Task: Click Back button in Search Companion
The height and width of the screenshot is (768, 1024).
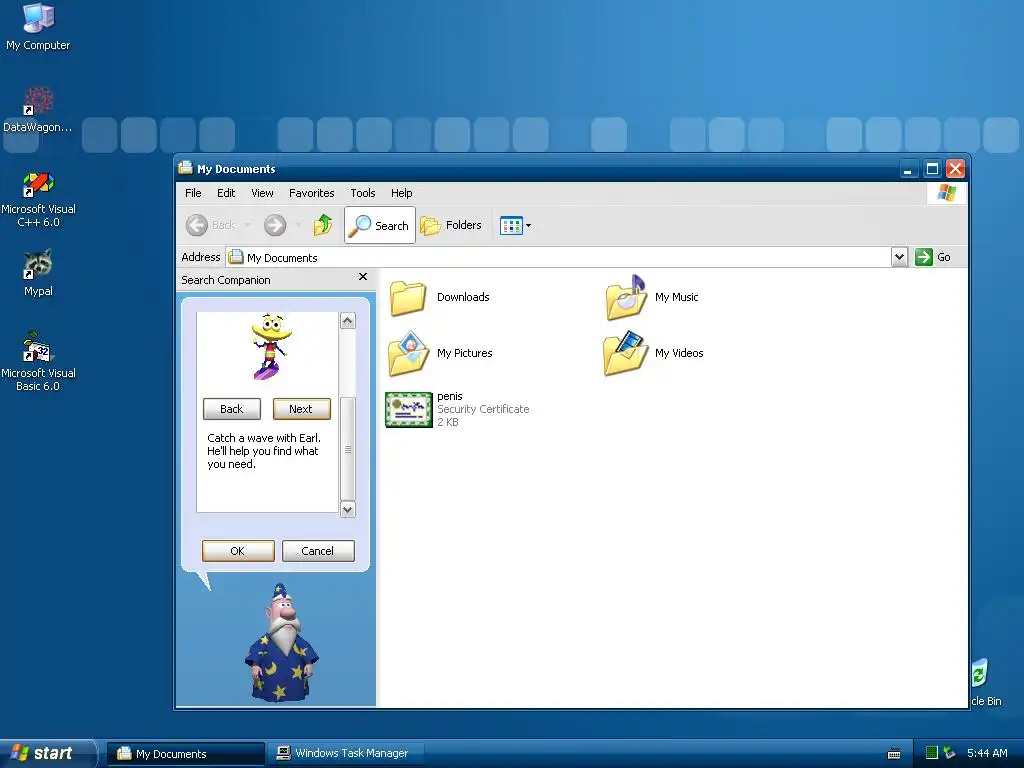Action: coord(232,409)
